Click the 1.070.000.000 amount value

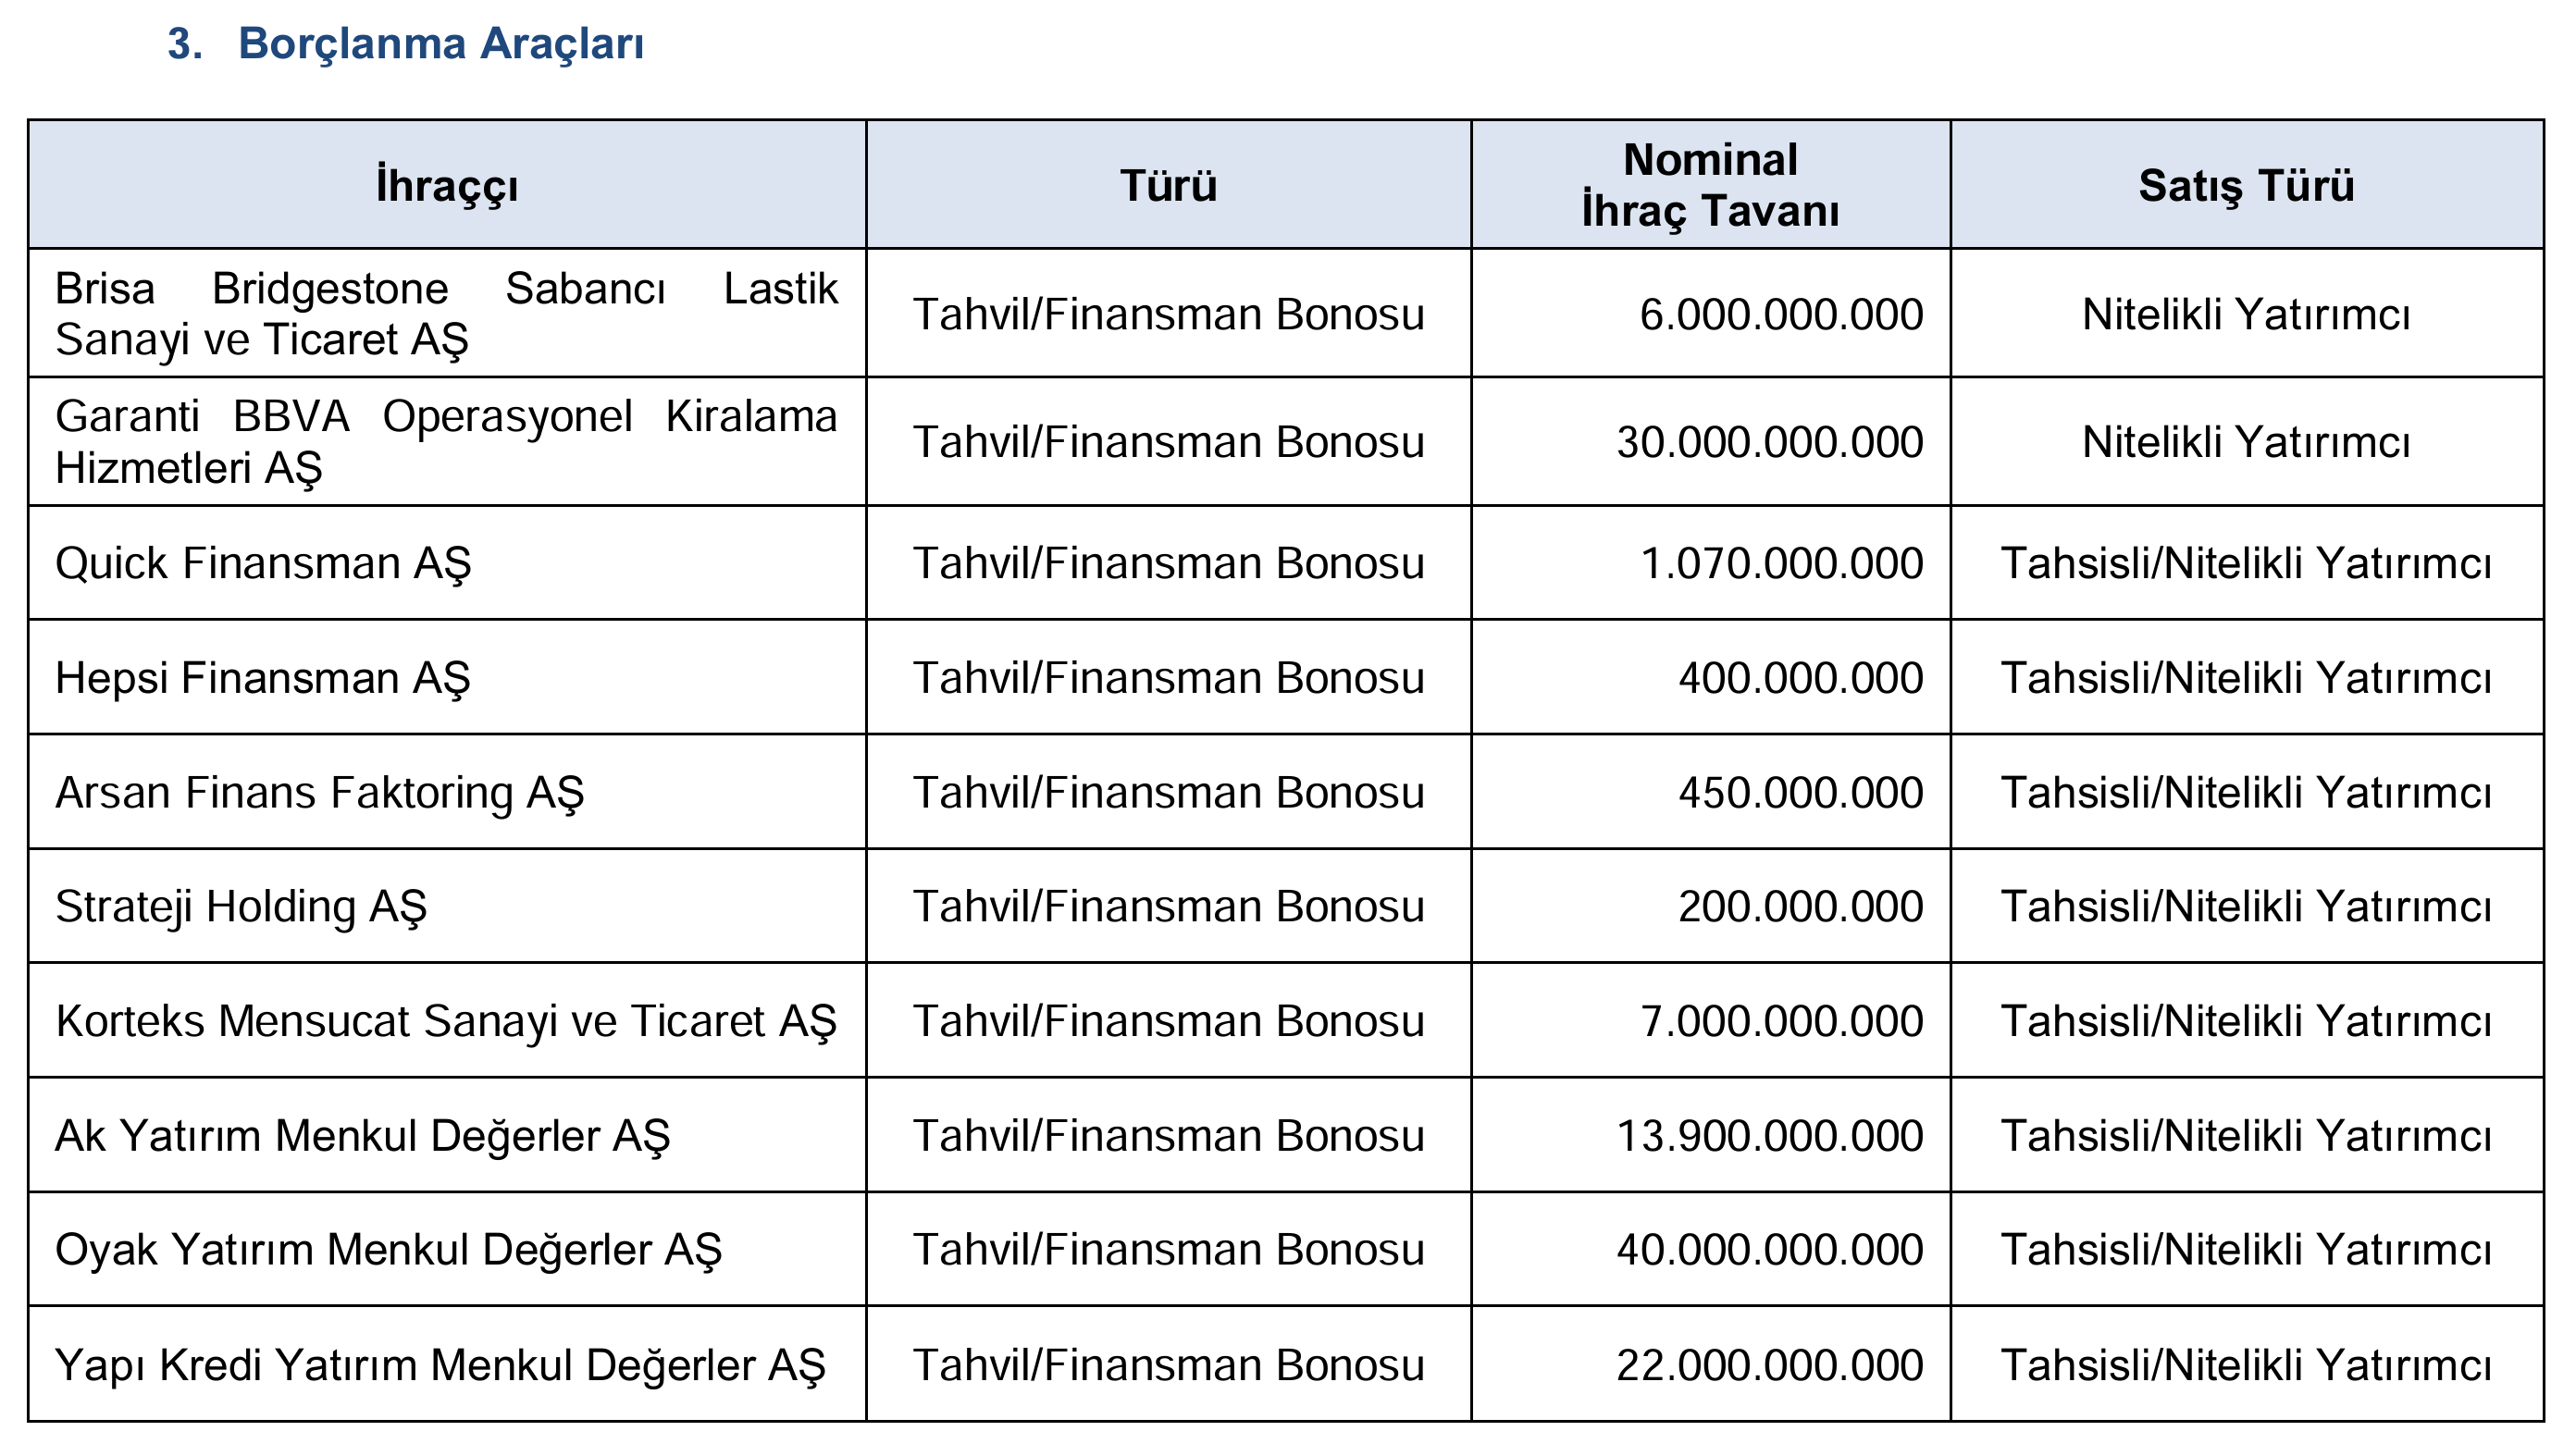(x=1781, y=563)
